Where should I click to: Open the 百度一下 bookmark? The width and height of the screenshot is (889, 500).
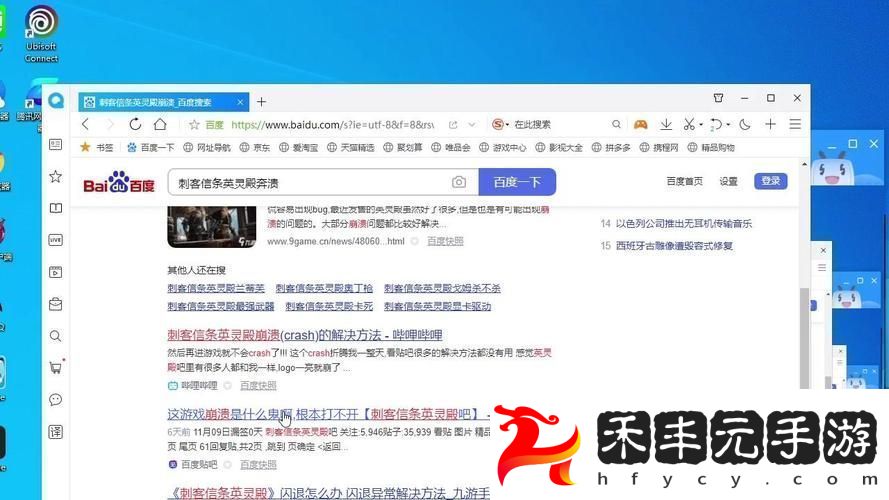tap(150, 147)
